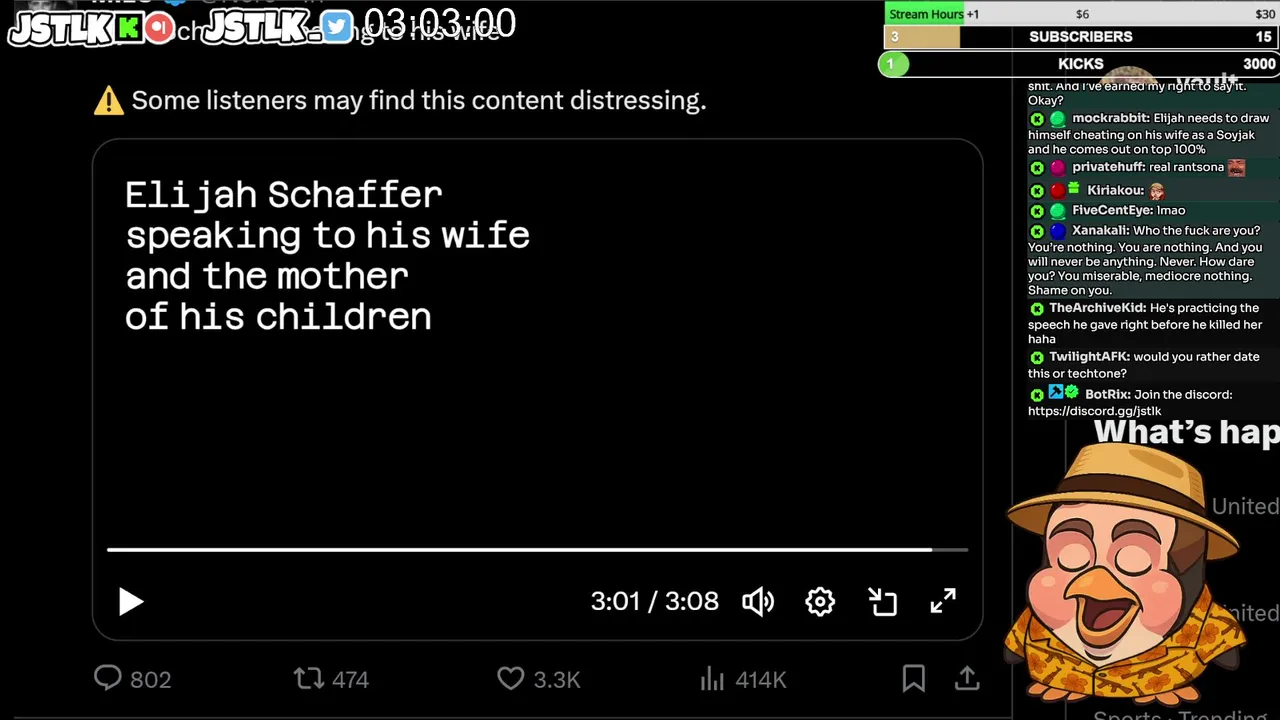Image resolution: width=1280 pixels, height=720 pixels.
Task: Open the discord.gg/jstlk link
Action: [1094, 411]
